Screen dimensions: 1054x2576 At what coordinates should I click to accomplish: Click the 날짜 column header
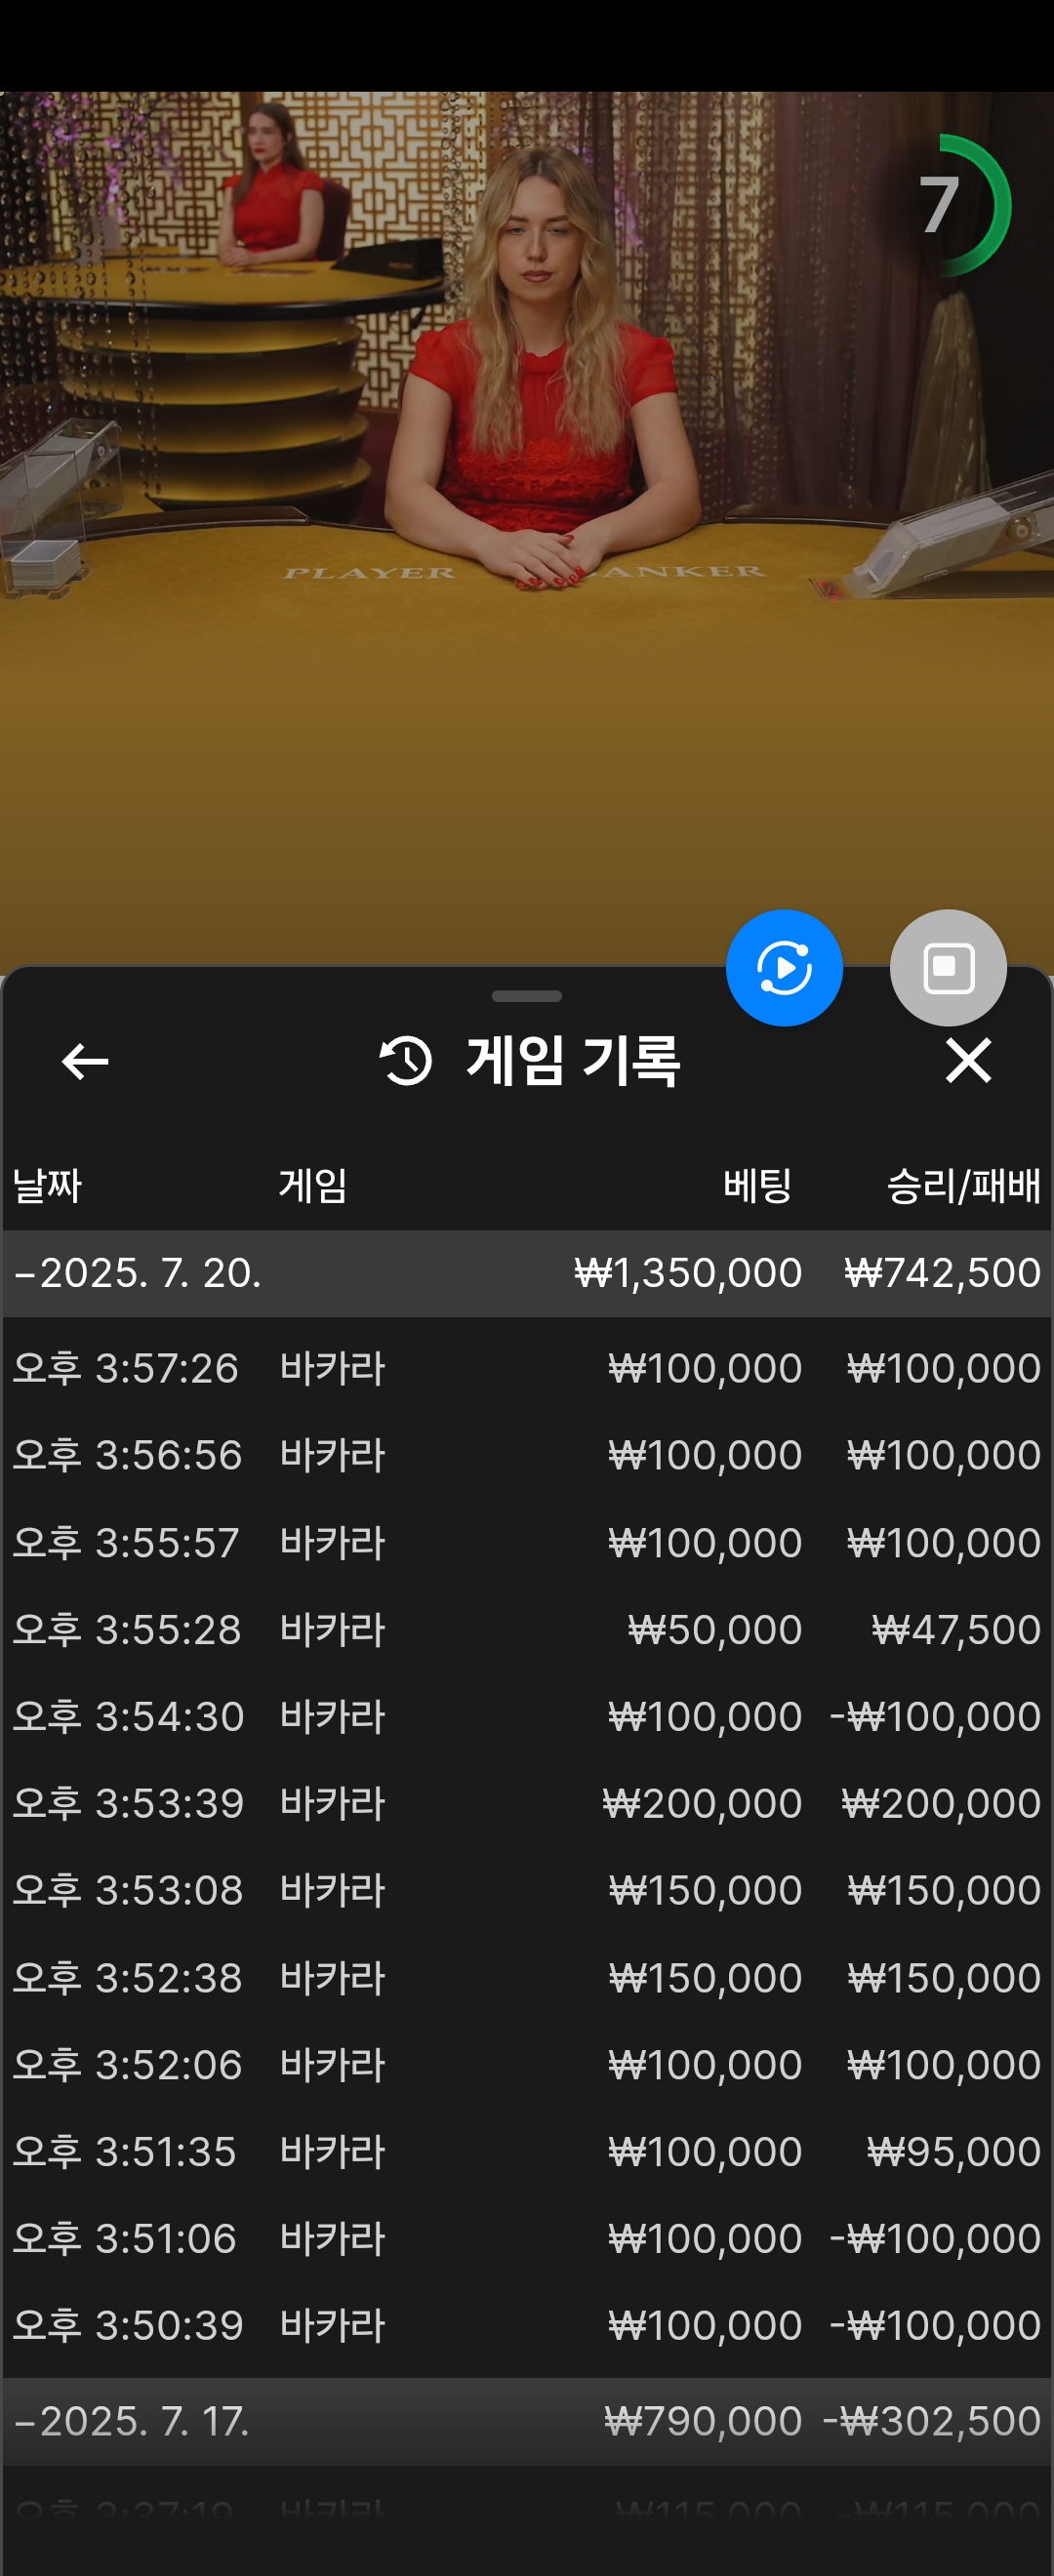tap(47, 1186)
